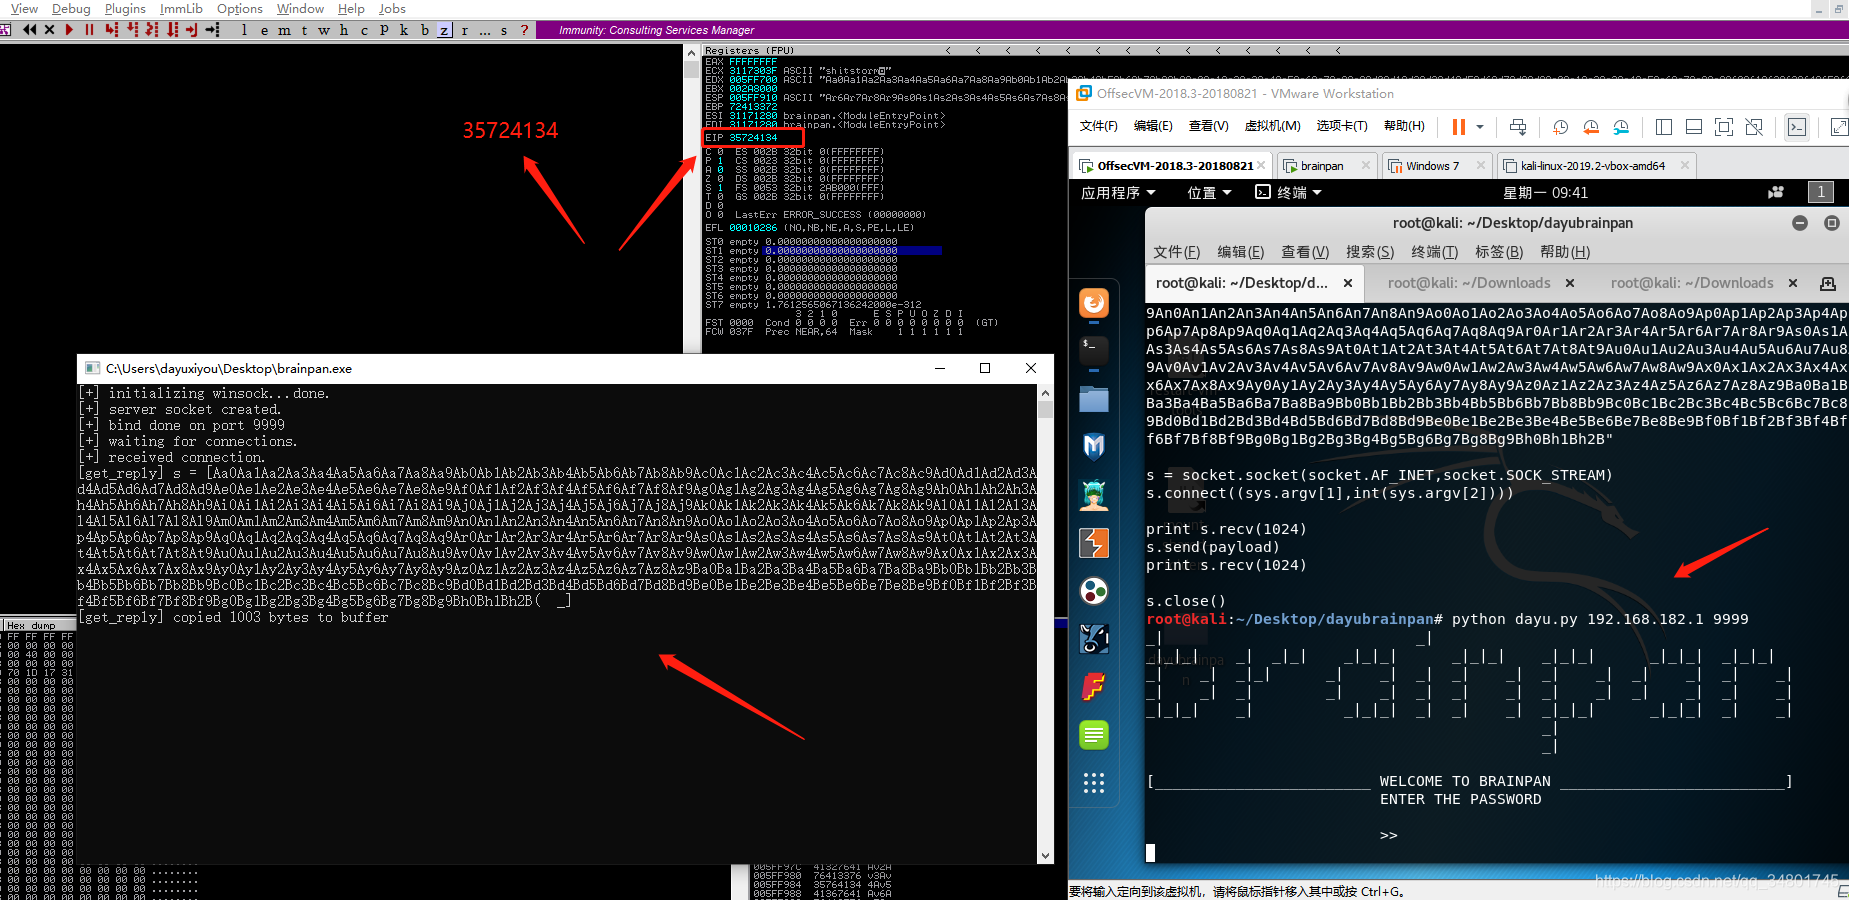Viewport: 1849px width, 900px height.
Task: Click Trace into icon in debugger toolbar
Action: coord(152,30)
